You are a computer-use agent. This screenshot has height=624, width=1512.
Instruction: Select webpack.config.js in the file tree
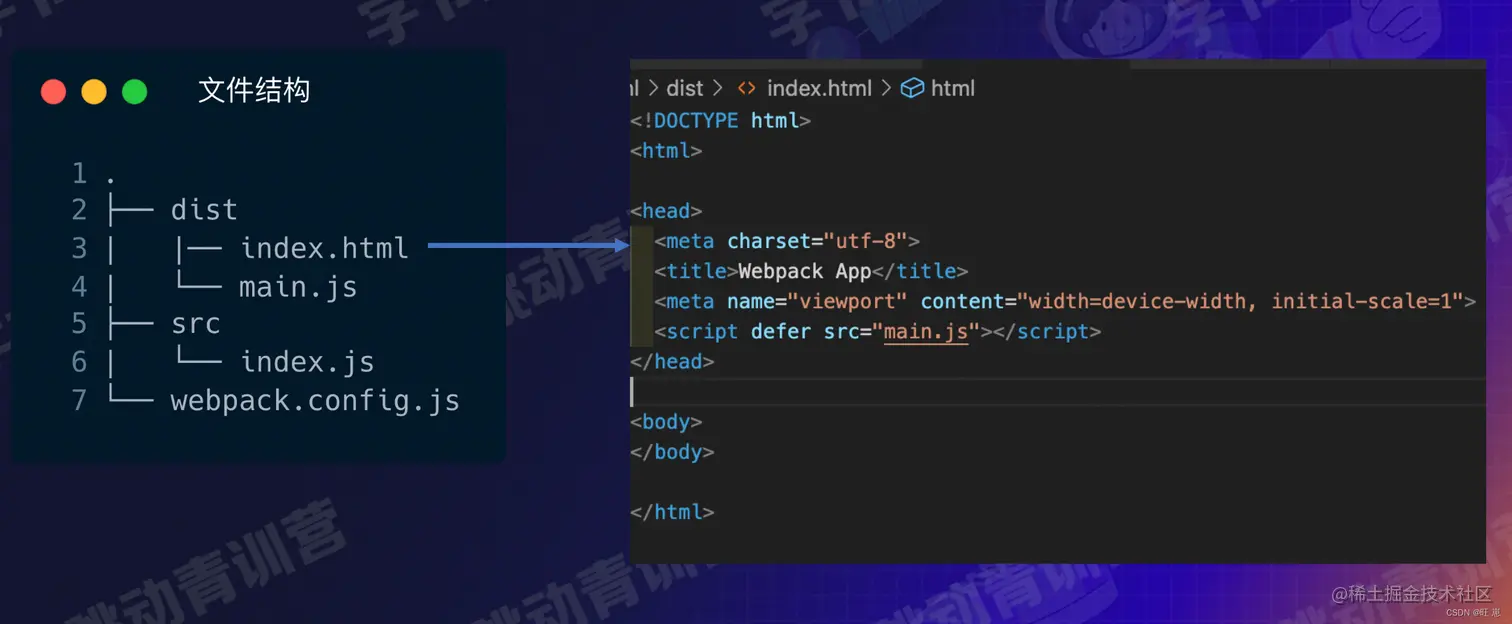(315, 401)
